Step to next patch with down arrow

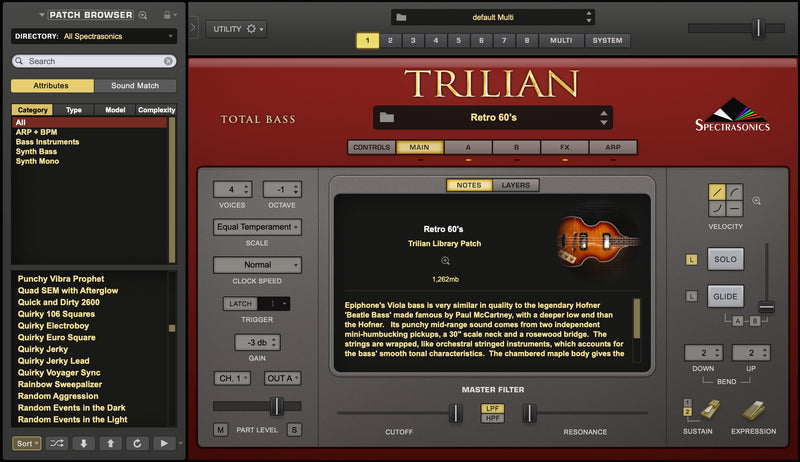coord(84,443)
